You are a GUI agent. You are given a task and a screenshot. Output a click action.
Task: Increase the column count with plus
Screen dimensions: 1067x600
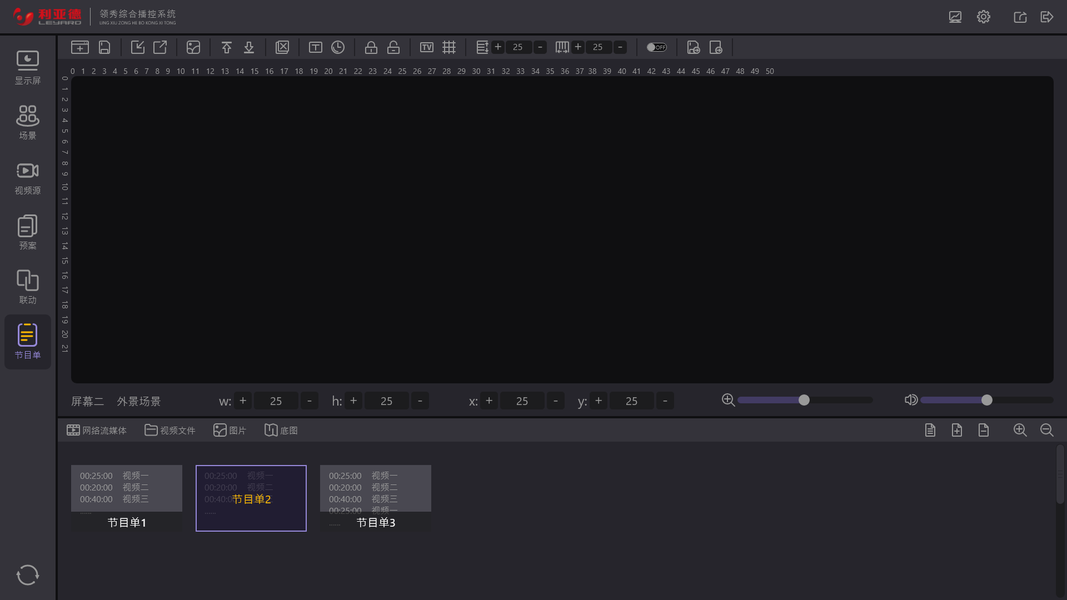[x=578, y=47]
